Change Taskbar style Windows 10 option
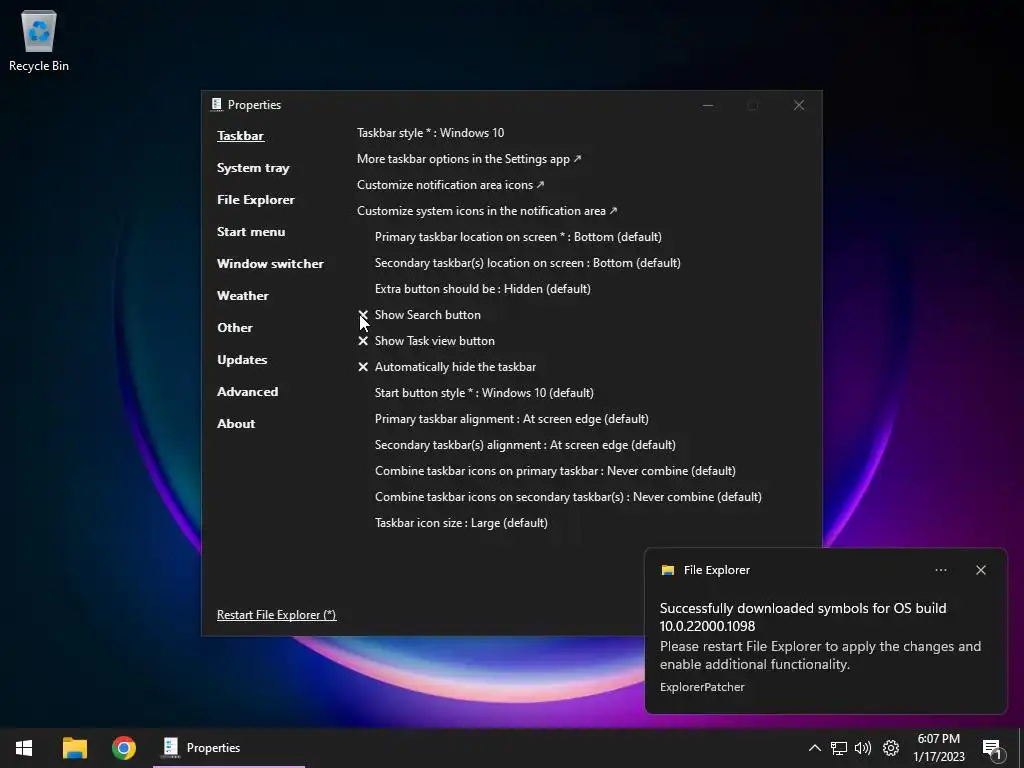Screen dimensions: 1024x768 430,133
